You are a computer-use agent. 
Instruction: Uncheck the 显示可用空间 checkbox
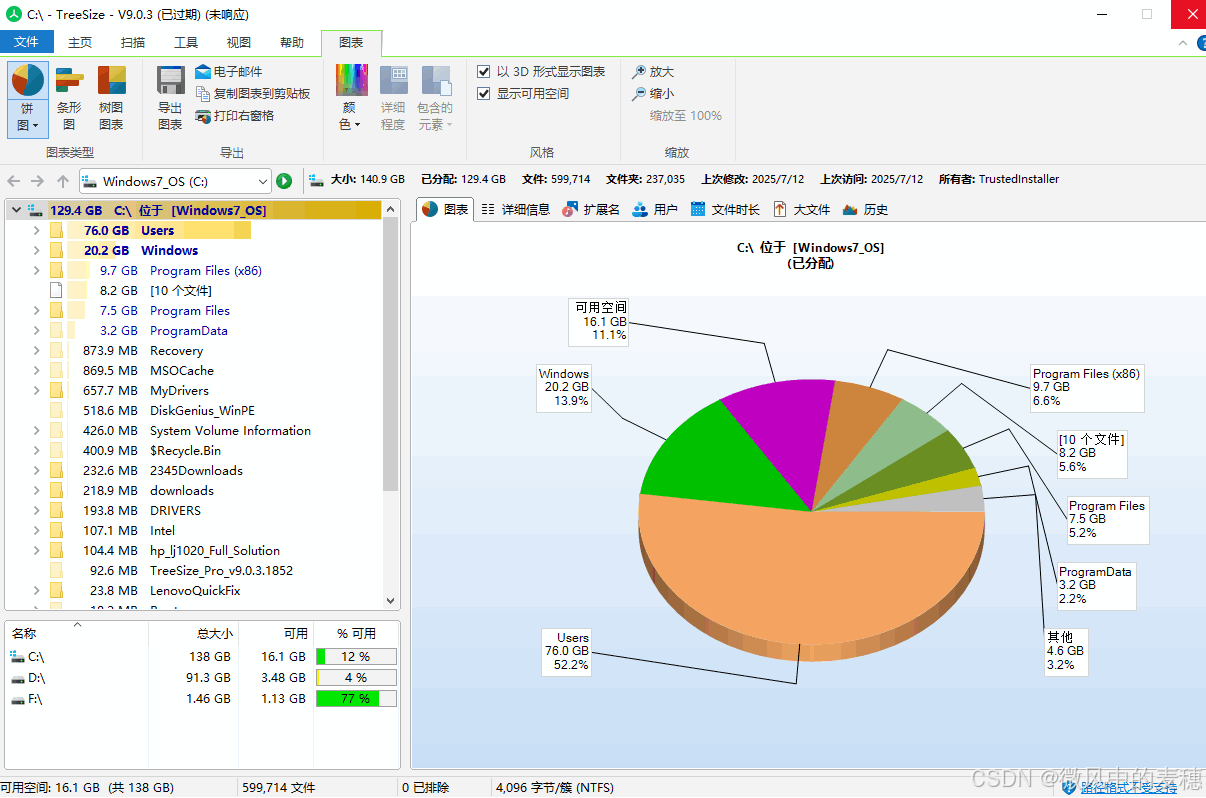coord(484,94)
